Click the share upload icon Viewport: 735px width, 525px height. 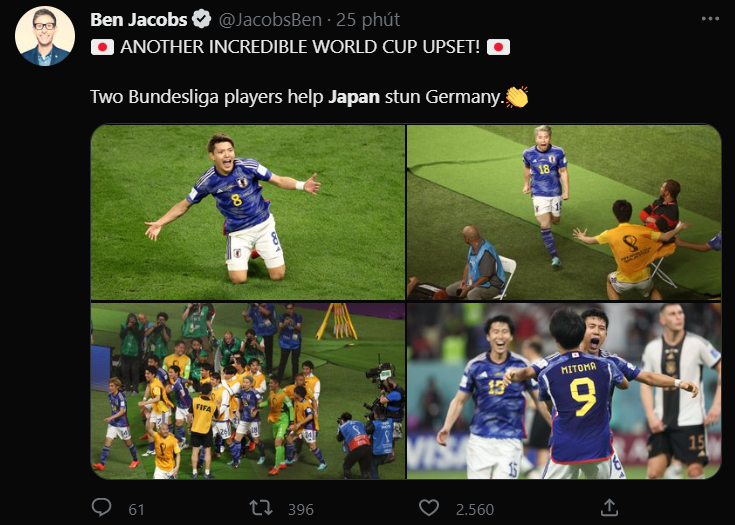[608, 508]
